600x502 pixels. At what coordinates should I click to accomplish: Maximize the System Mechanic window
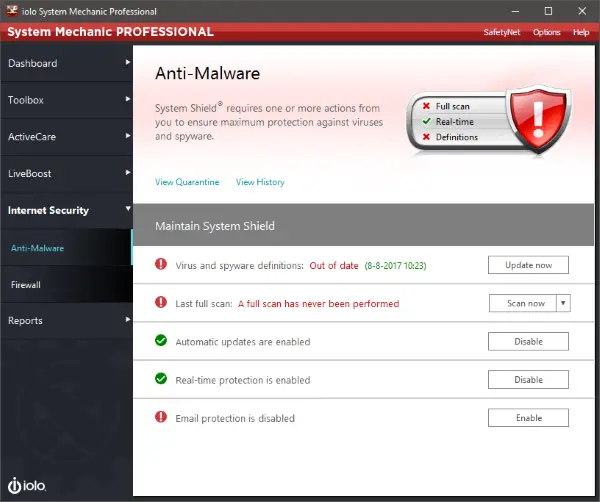tap(548, 11)
